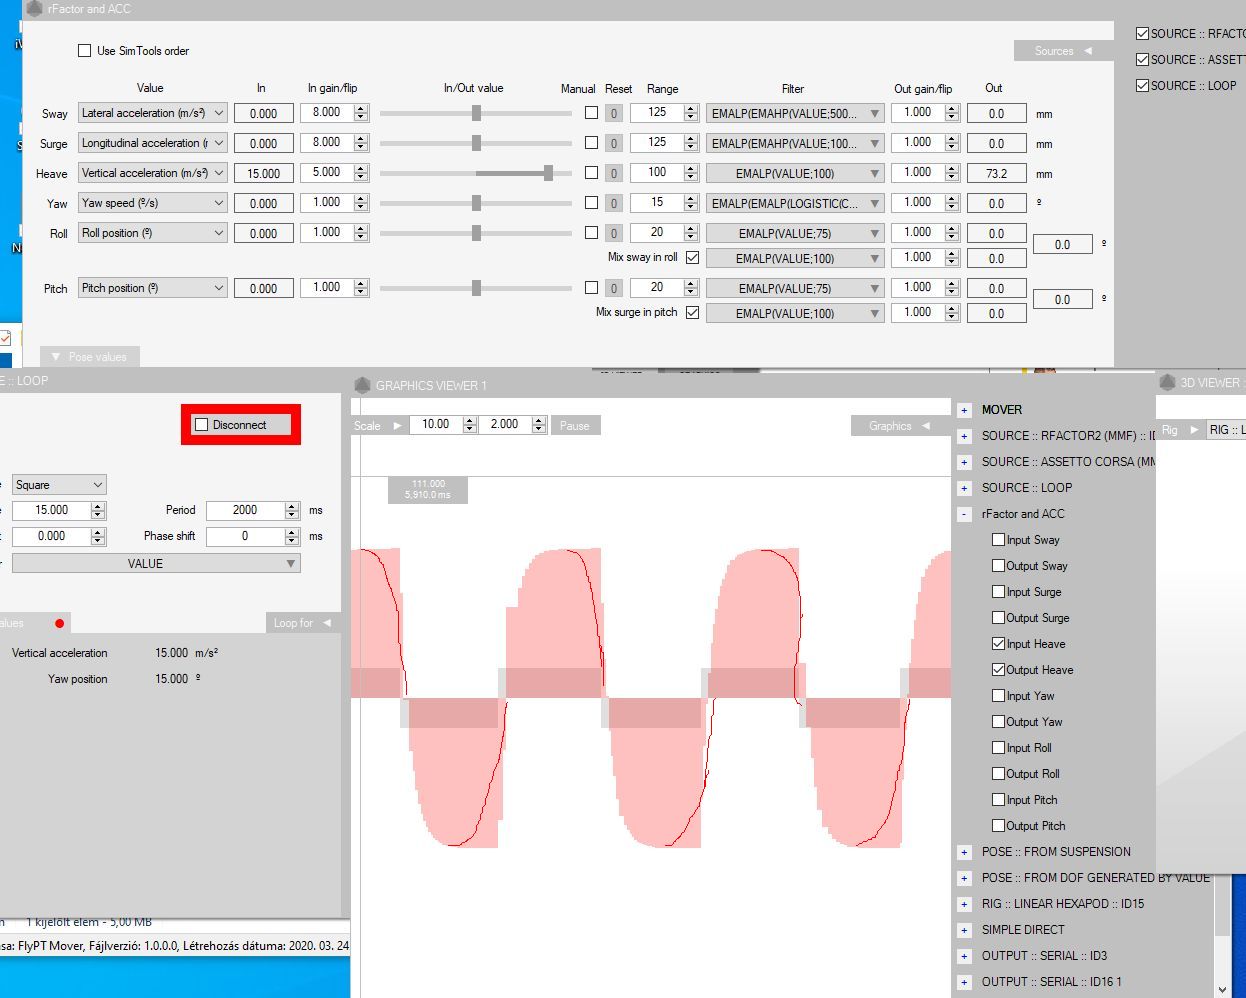Click the Pause button in Graphics Viewer
Viewport: 1246px width, 998px height.
point(574,425)
